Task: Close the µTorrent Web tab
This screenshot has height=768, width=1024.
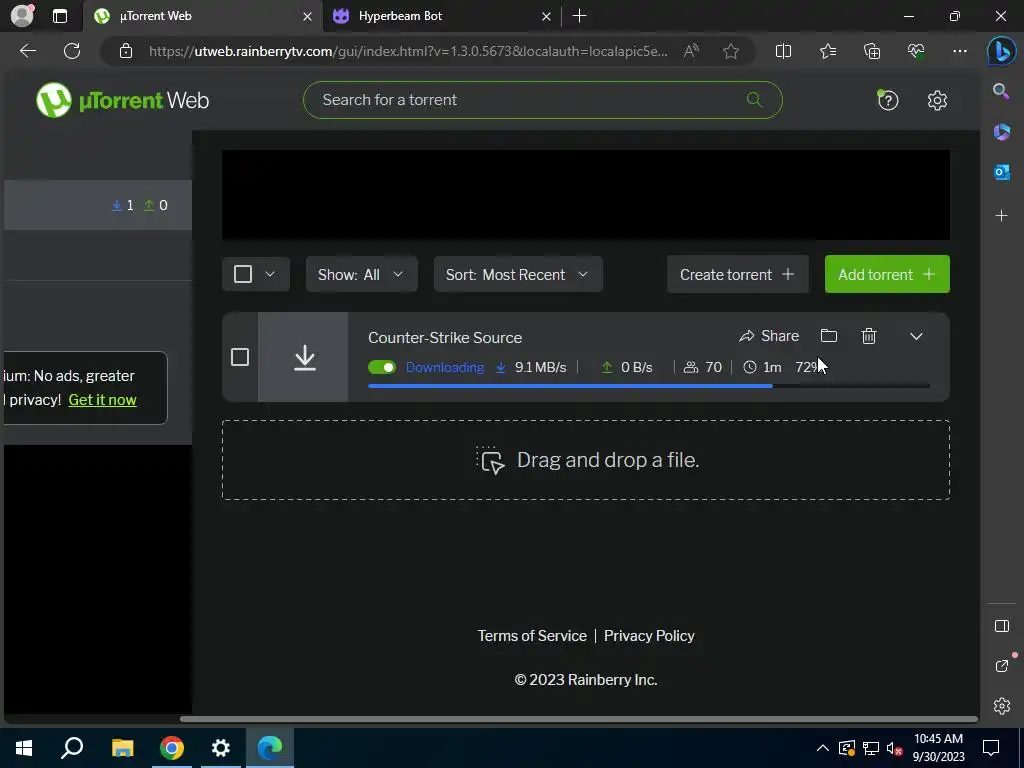Action: coord(307,16)
